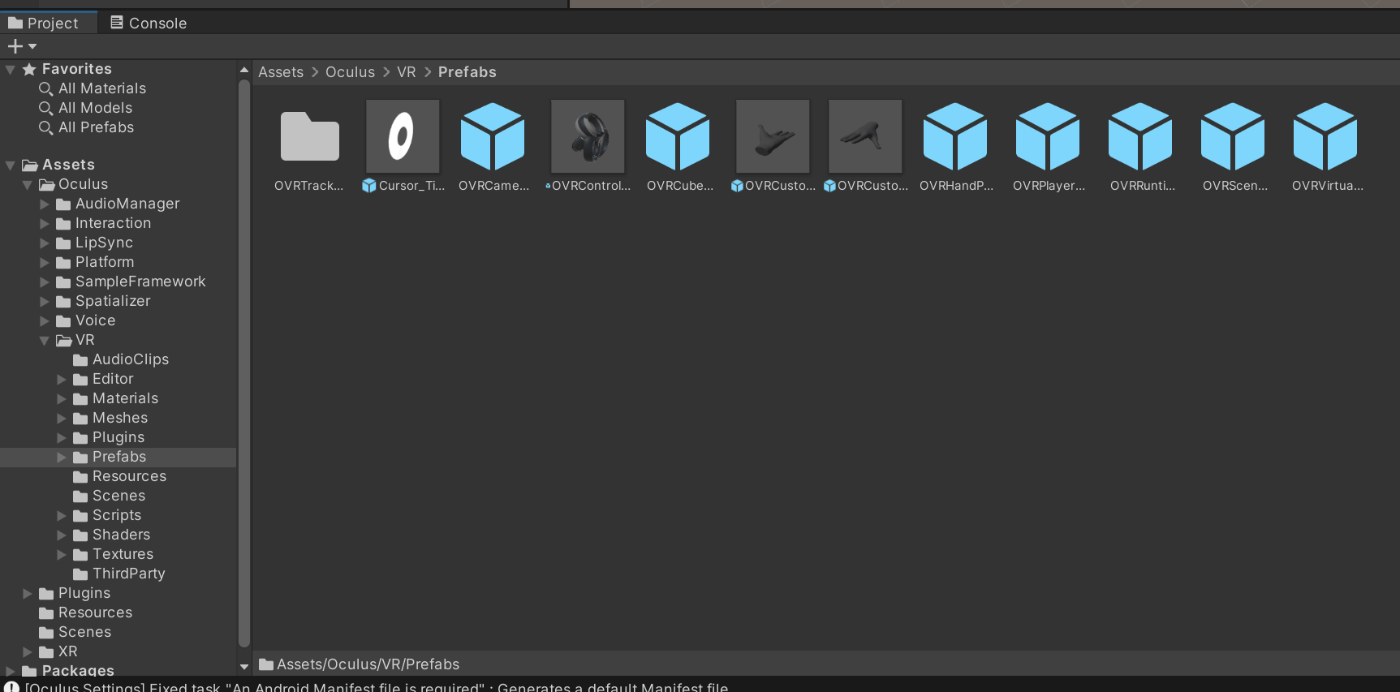The image size is (1400, 692).
Task: Select the OVRRunti... prefab icon
Action: [x=1141, y=137]
